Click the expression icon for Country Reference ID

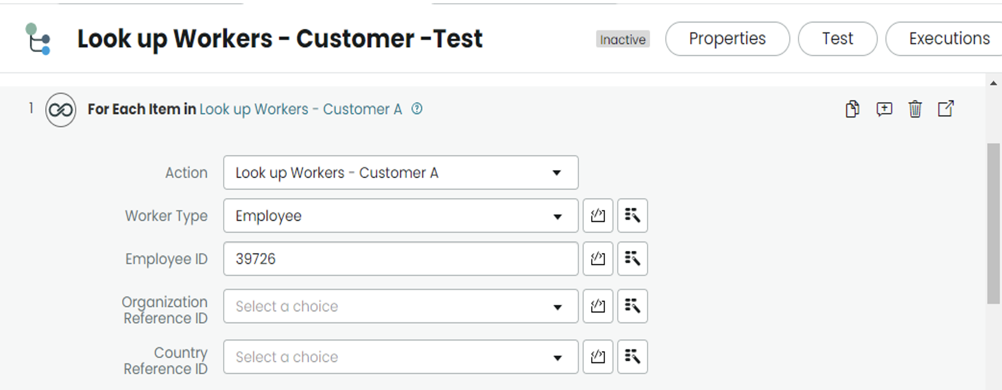click(x=598, y=357)
